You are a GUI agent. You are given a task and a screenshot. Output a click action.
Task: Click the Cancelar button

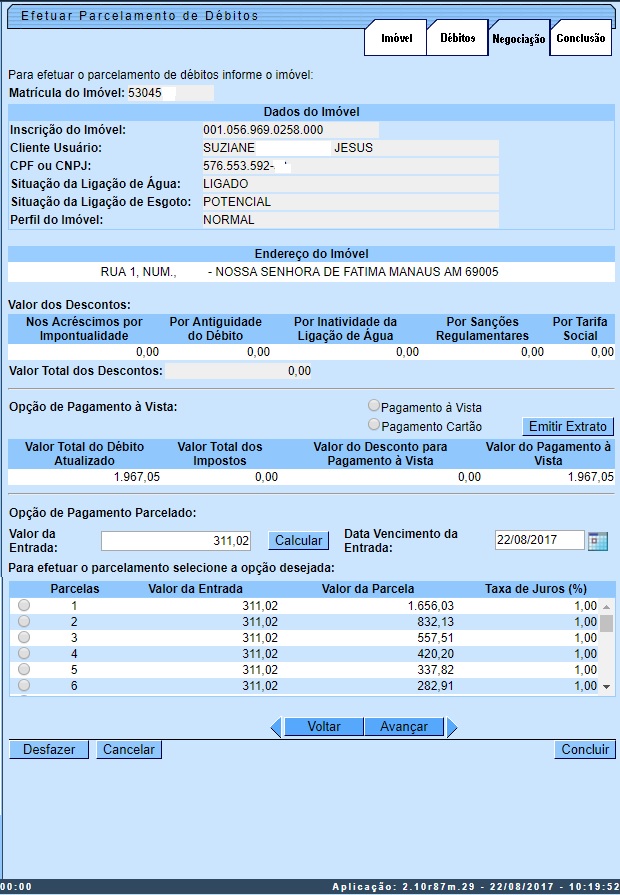[129, 749]
